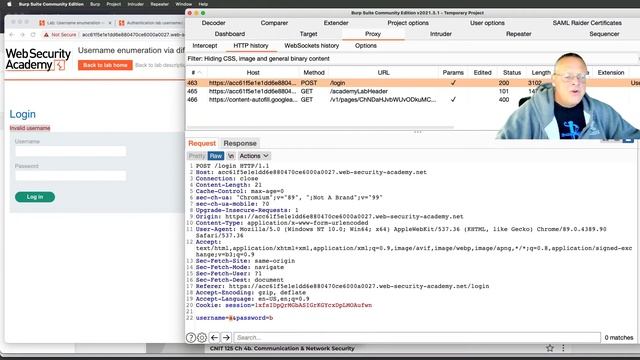Click the history filter bar

[412, 59]
